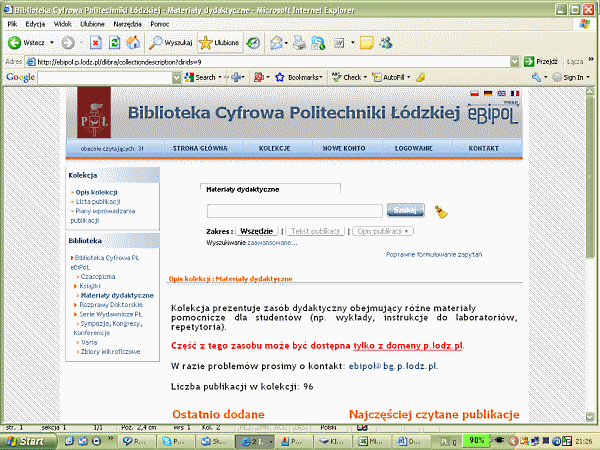Open Lista publikacji sidebar link
The height and width of the screenshot is (450, 600).
(98, 202)
